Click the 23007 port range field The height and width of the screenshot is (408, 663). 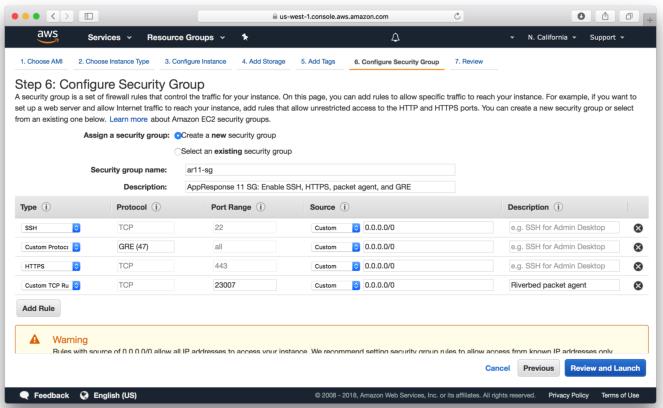pyautogui.click(x=244, y=285)
